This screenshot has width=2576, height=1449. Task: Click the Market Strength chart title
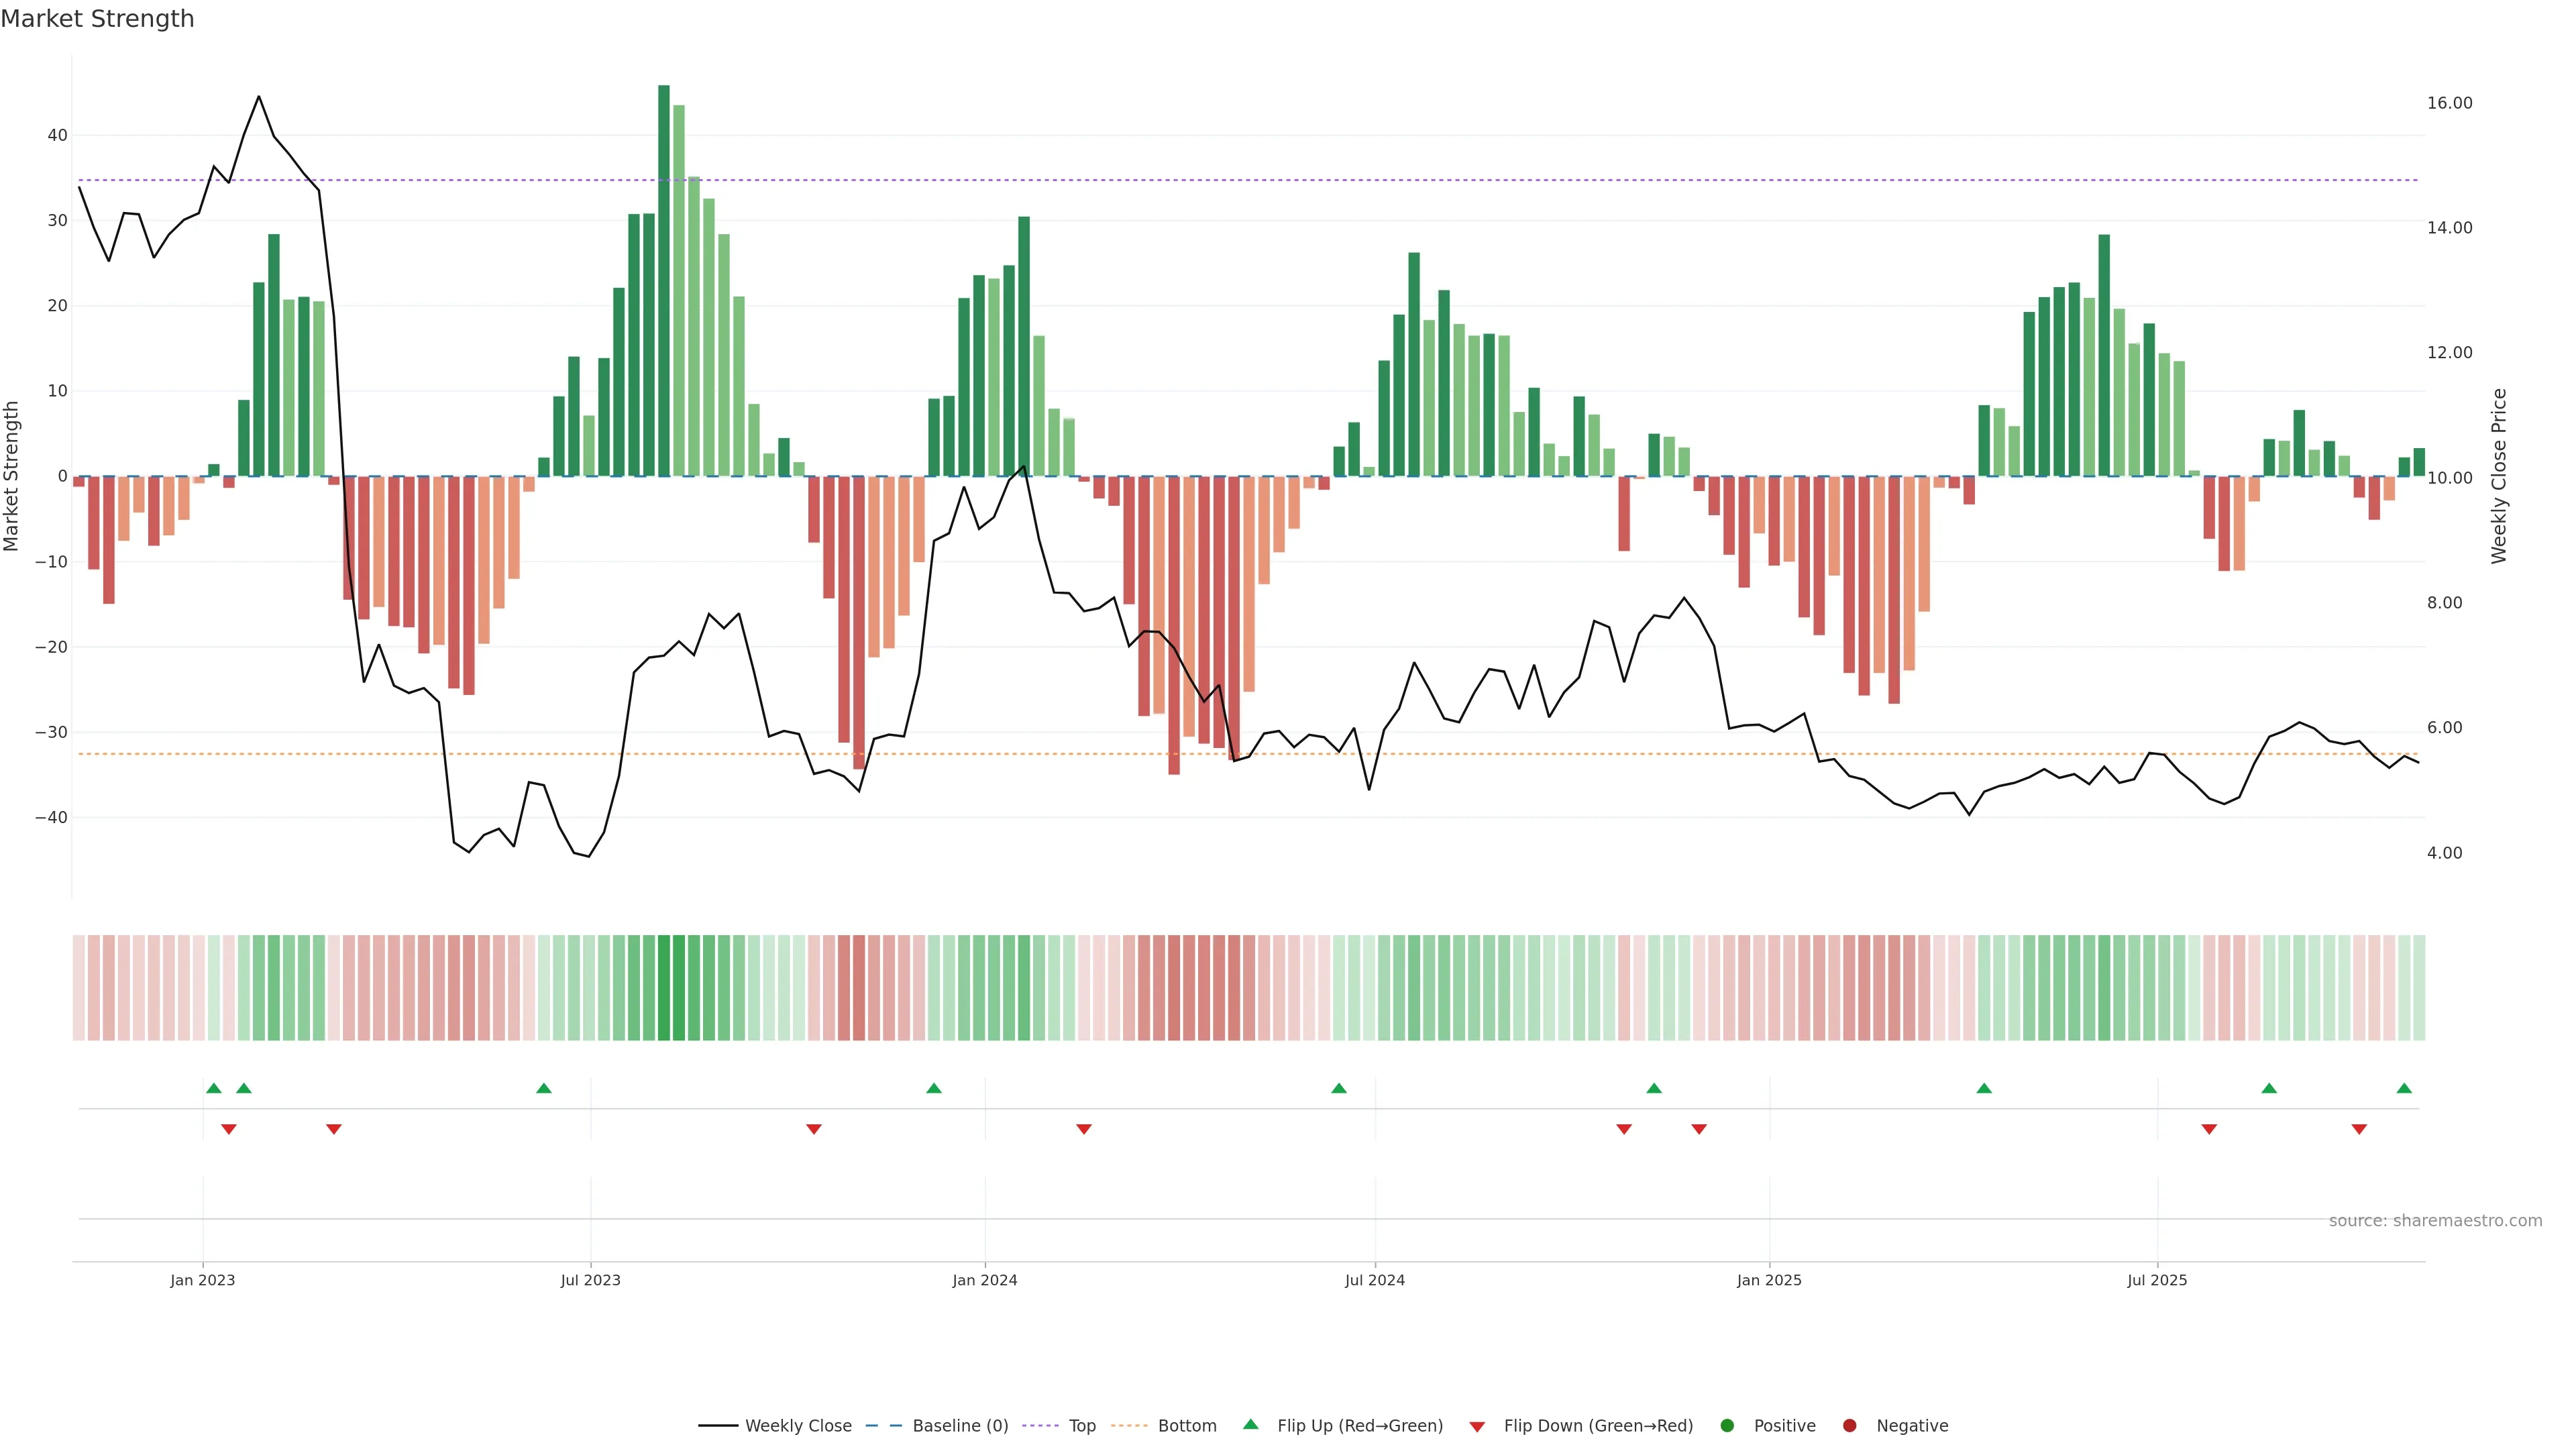pyautogui.click(x=97, y=18)
